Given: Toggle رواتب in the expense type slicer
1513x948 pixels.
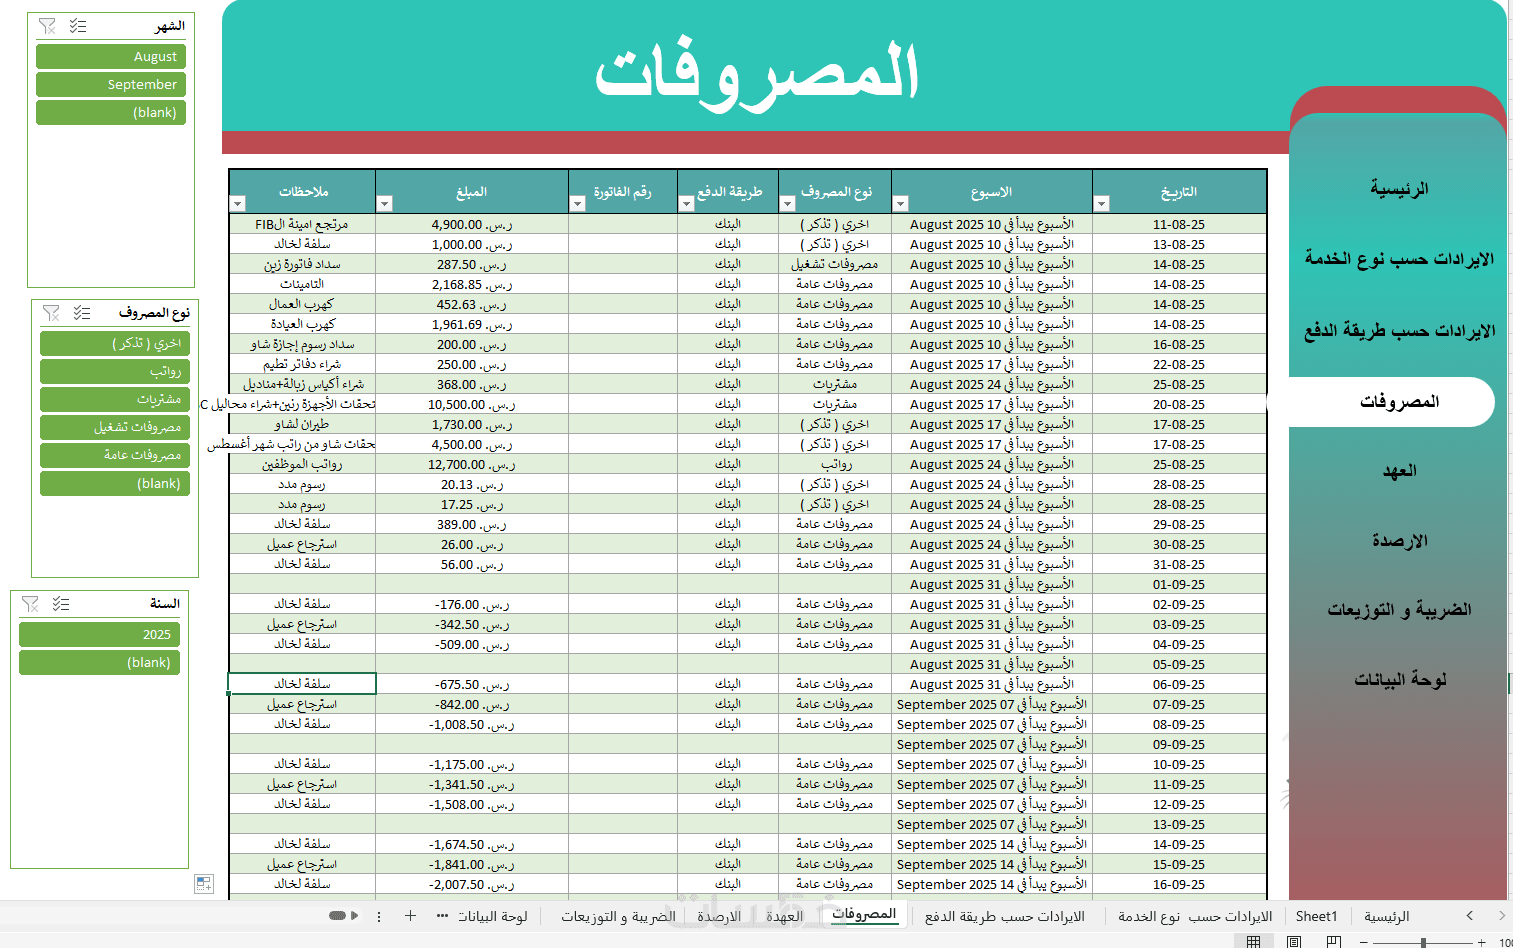Looking at the screenshot, I should [115, 371].
